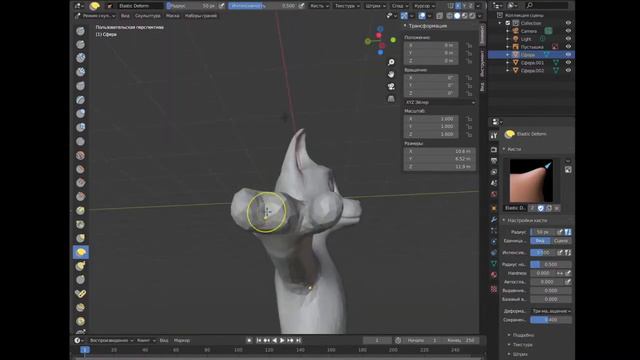Open Modifiers wrench properties tab

pyautogui.click(x=494, y=220)
